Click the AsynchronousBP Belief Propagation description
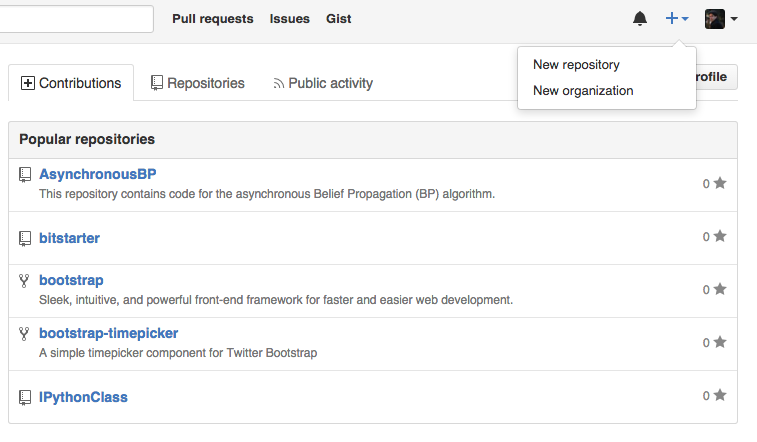Screen dimensions: 757x442 pos(267,194)
